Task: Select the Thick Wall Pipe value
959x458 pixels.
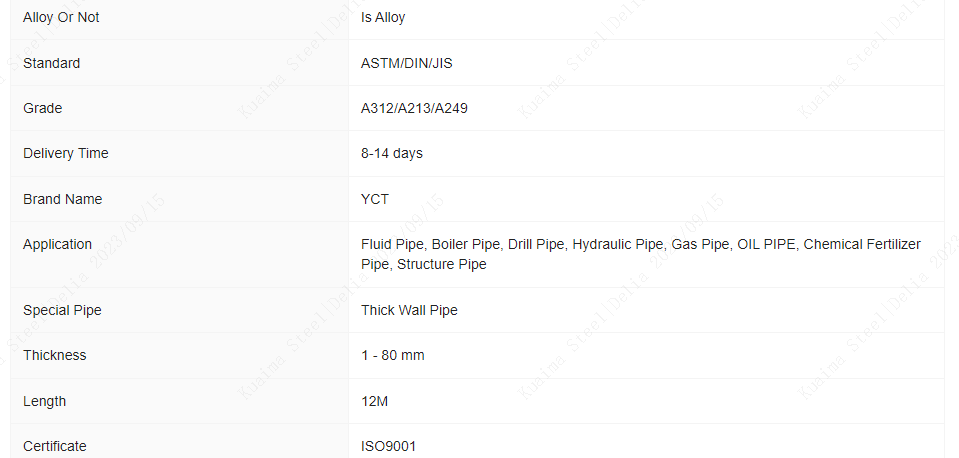Action: [x=409, y=311]
